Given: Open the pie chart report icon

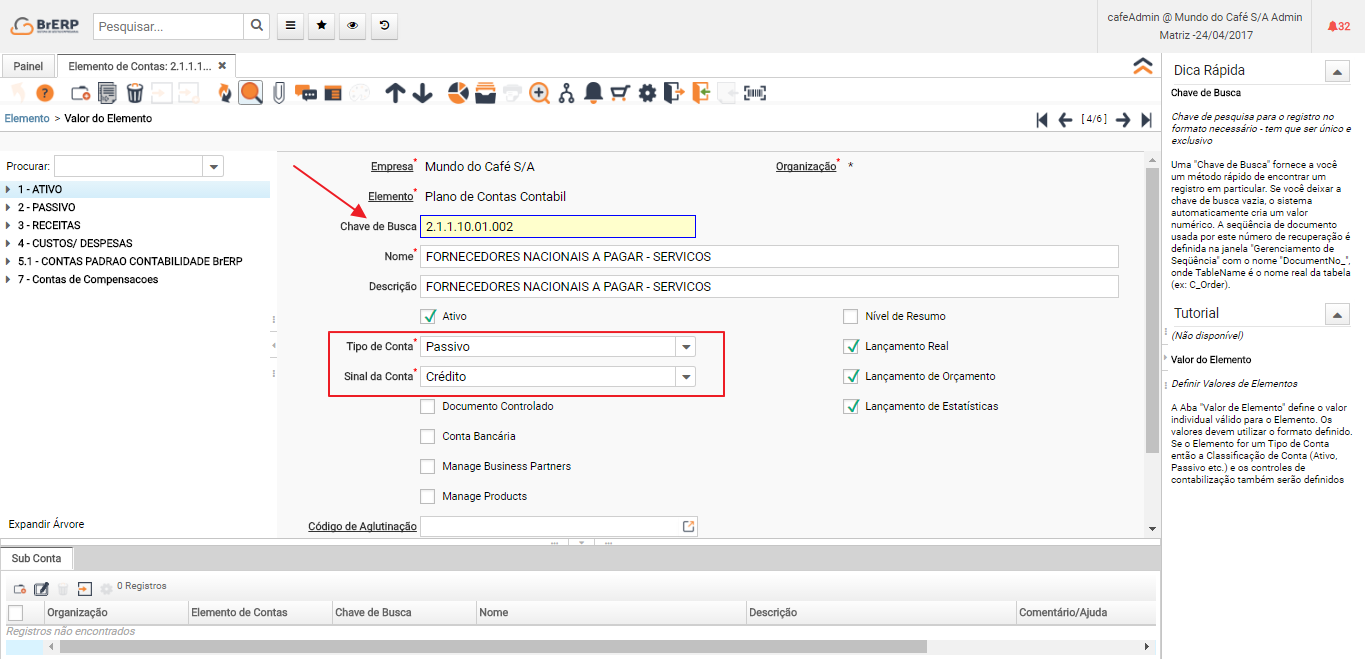Looking at the screenshot, I should [x=458, y=93].
